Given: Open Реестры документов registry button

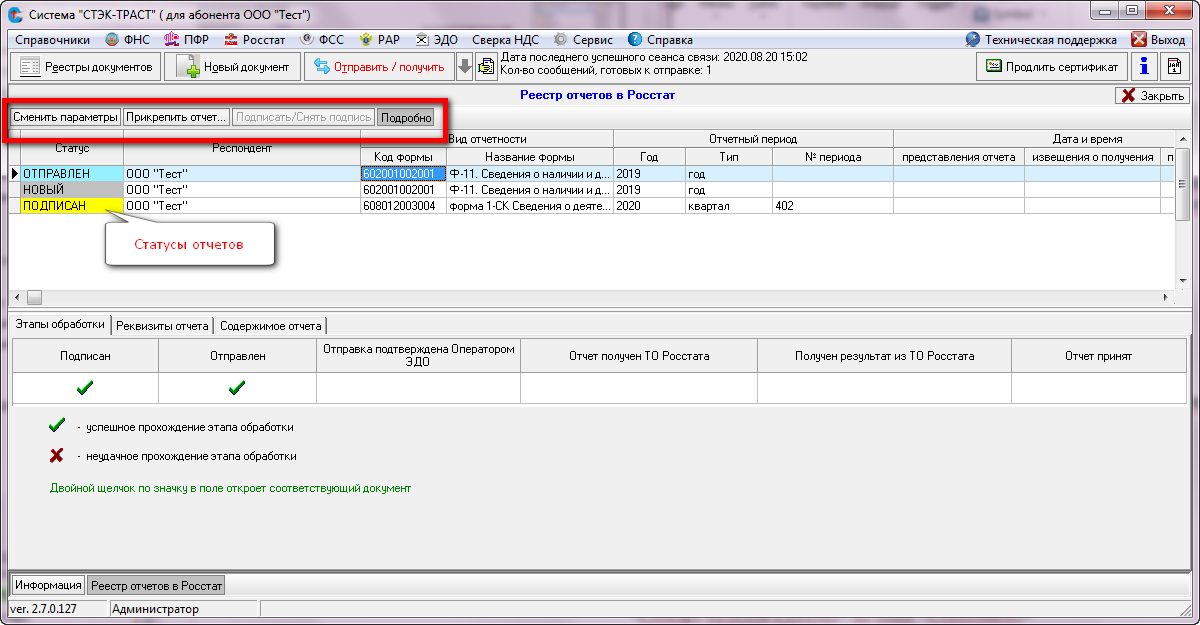Looking at the screenshot, I should coord(85,67).
